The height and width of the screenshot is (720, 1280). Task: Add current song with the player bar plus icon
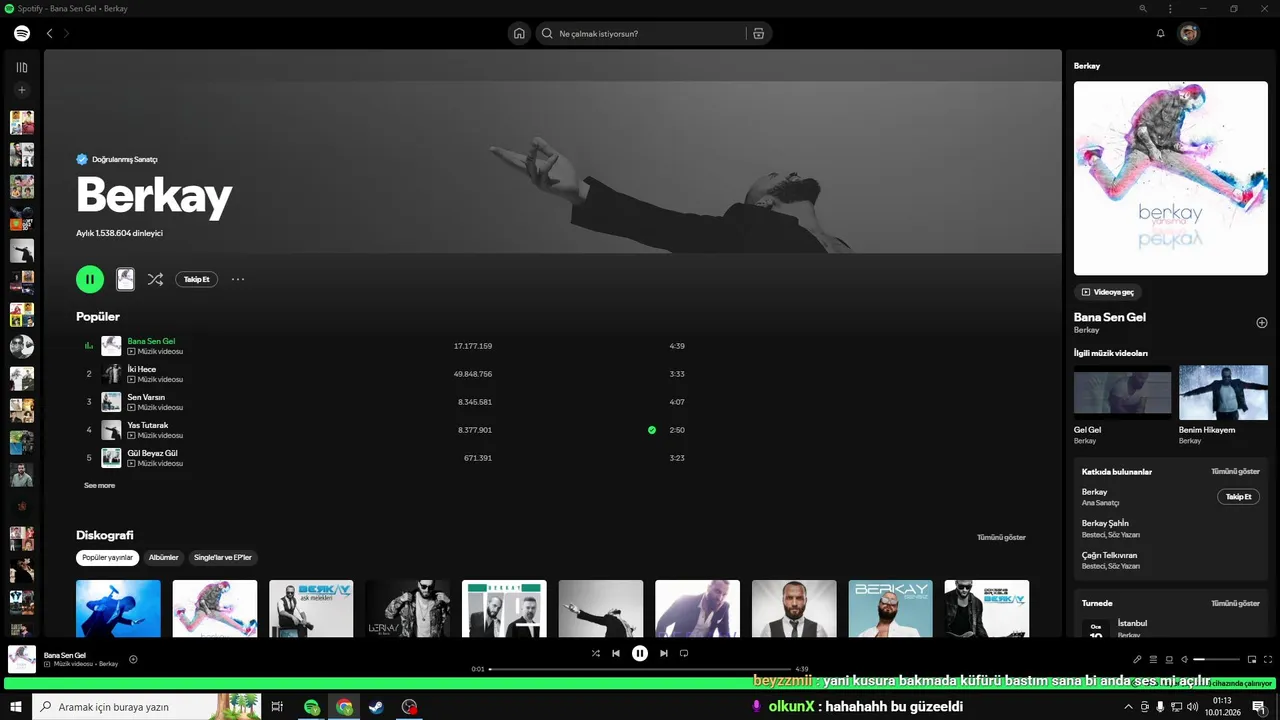133,659
